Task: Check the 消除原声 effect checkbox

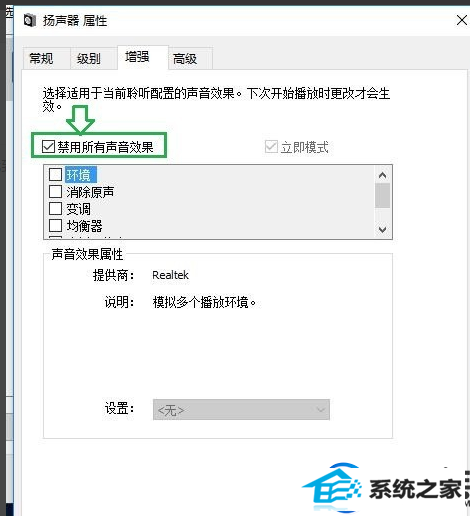Action: [x=55, y=192]
